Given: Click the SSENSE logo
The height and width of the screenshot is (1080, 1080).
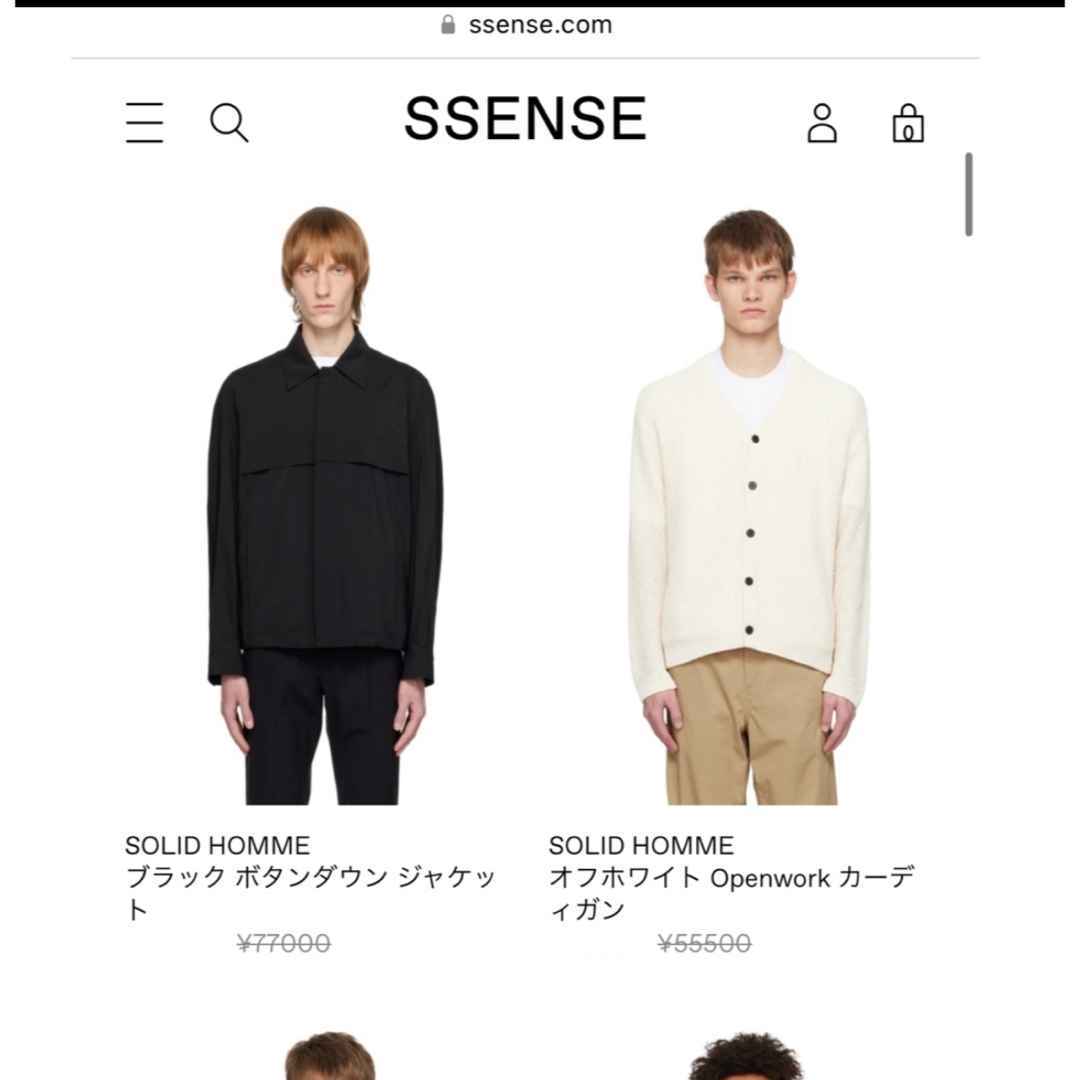Looking at the screenshot, I should click(525, 118).
